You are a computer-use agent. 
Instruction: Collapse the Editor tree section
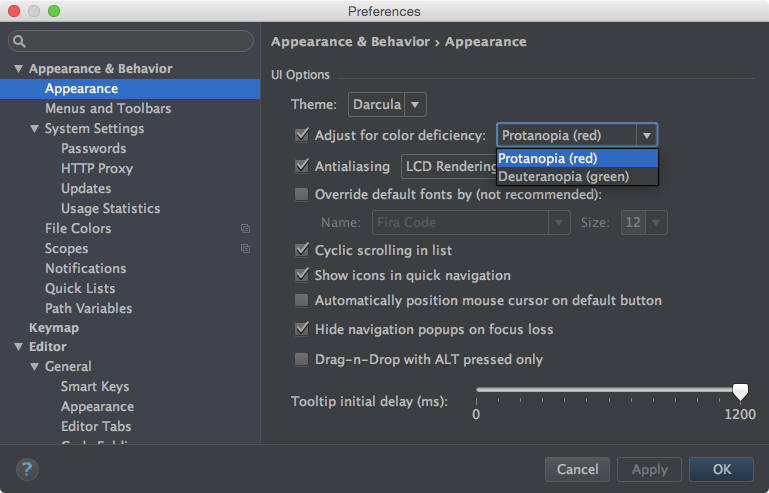tap(18, 347)
